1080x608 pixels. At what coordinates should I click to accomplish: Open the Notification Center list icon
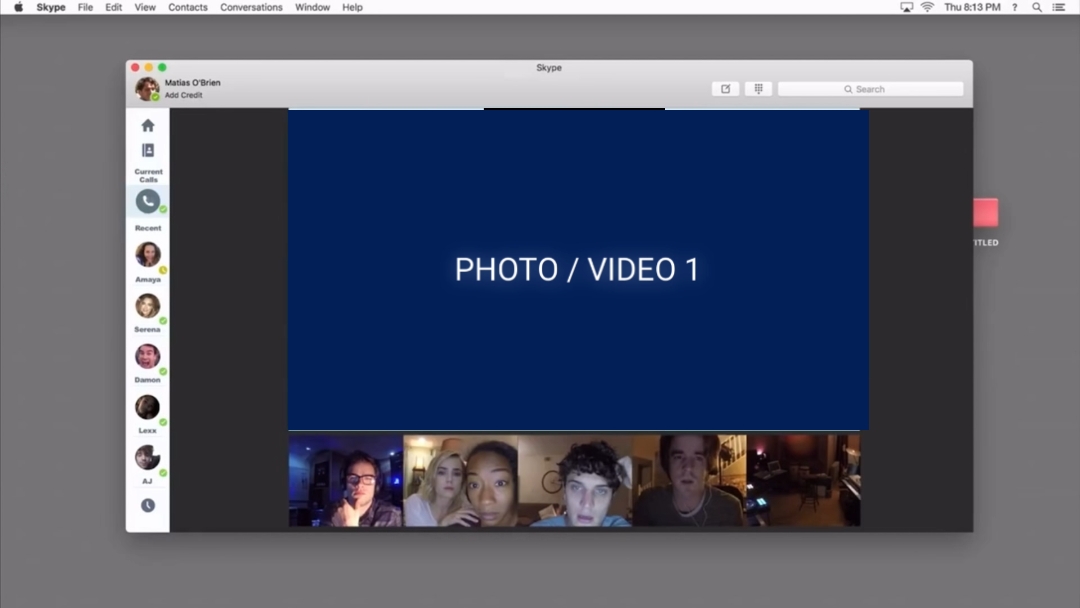[1059, 7]
